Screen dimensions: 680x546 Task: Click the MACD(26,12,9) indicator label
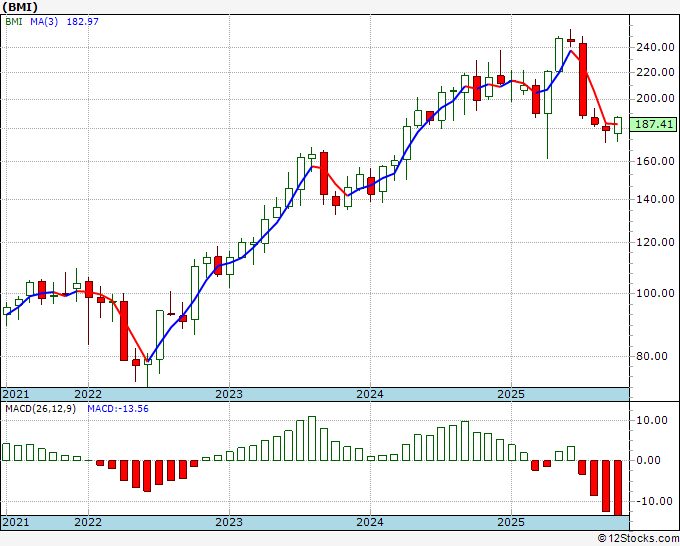(40, 409)
